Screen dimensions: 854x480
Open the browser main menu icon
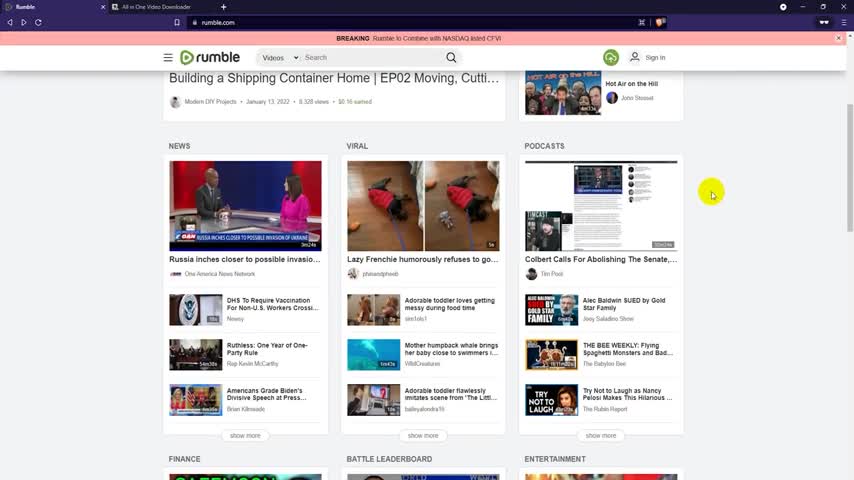(x=844, y=22)
